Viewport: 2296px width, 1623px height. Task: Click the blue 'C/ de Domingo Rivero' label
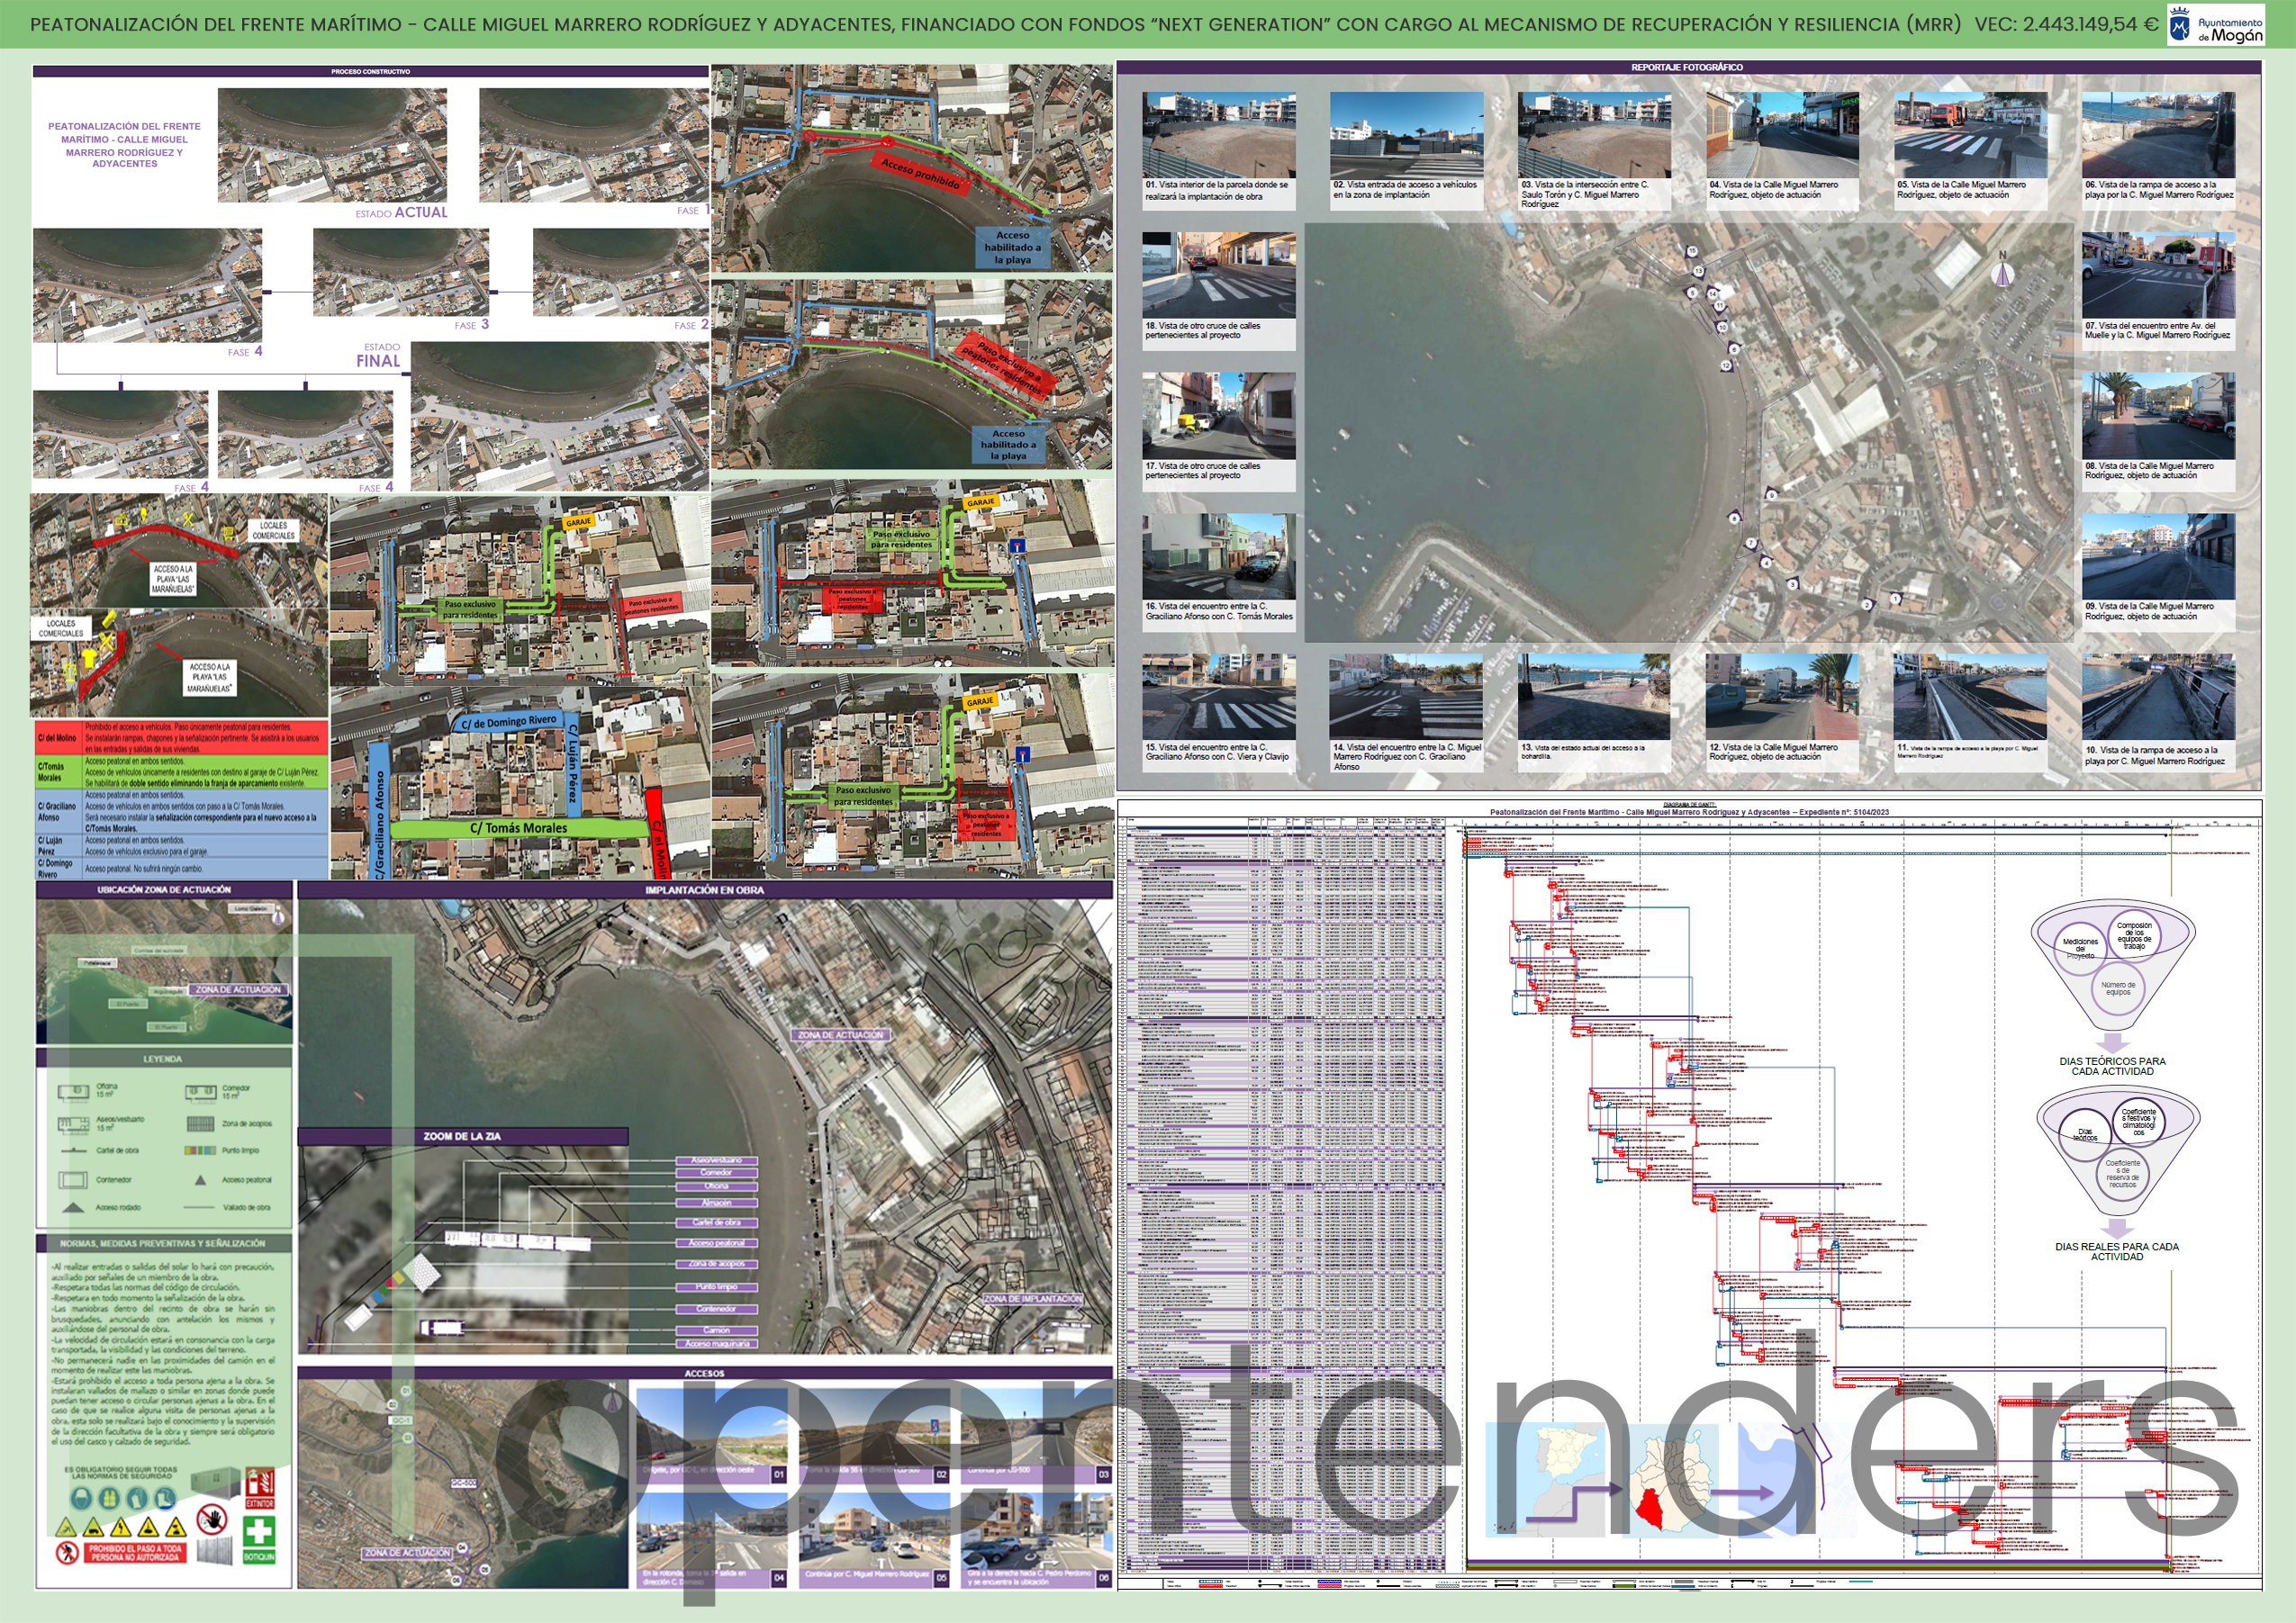click(508, 722)
